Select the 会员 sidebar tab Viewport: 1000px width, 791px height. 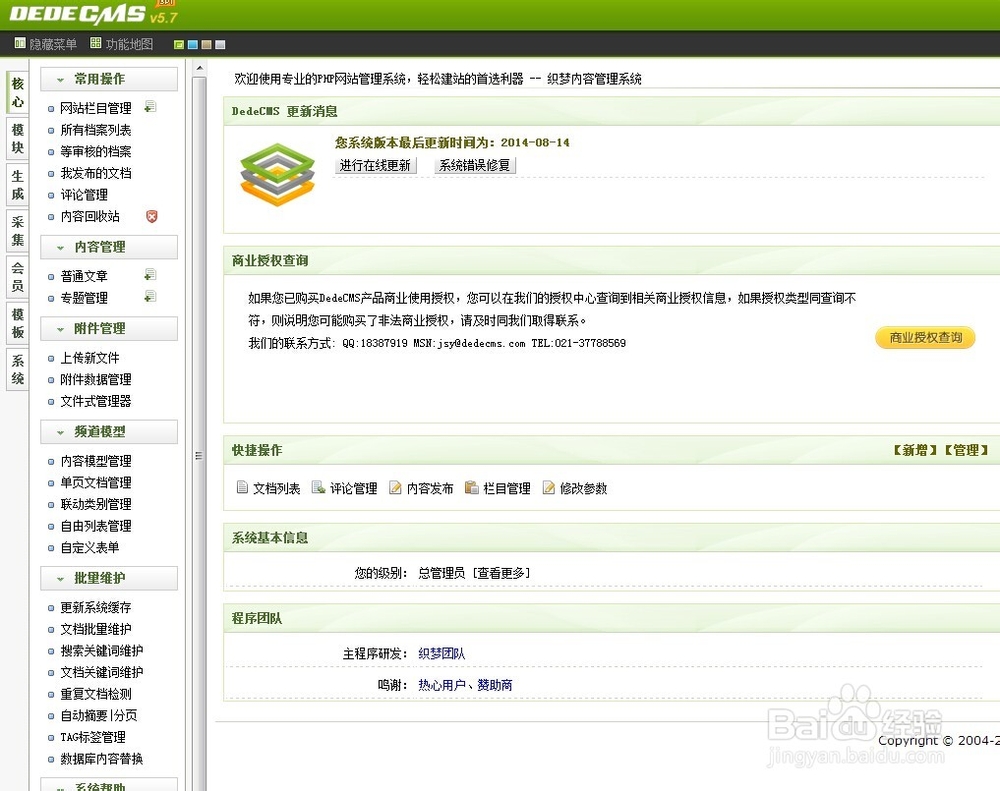18,277
